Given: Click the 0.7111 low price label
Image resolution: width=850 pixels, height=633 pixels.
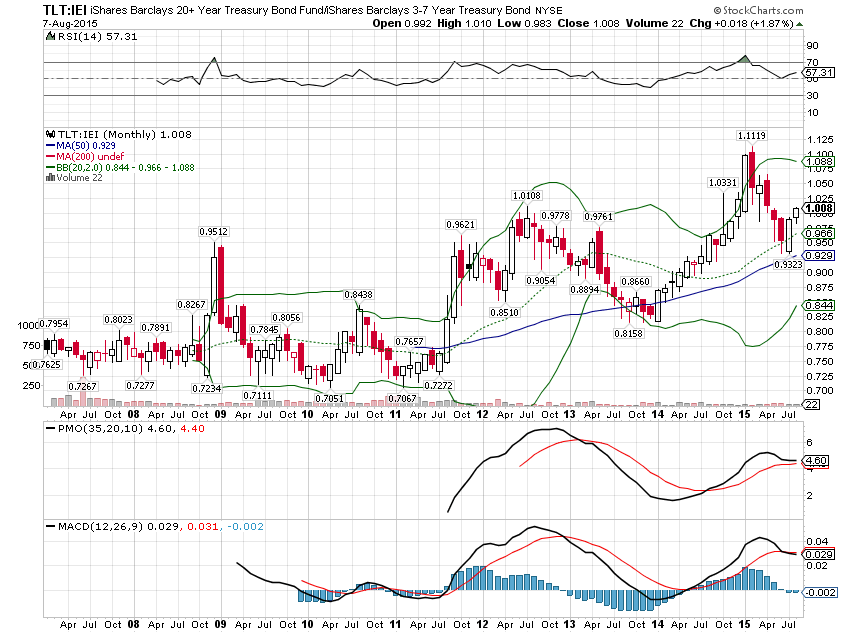Looking at the screenshot, I should [x=257, y=396].
